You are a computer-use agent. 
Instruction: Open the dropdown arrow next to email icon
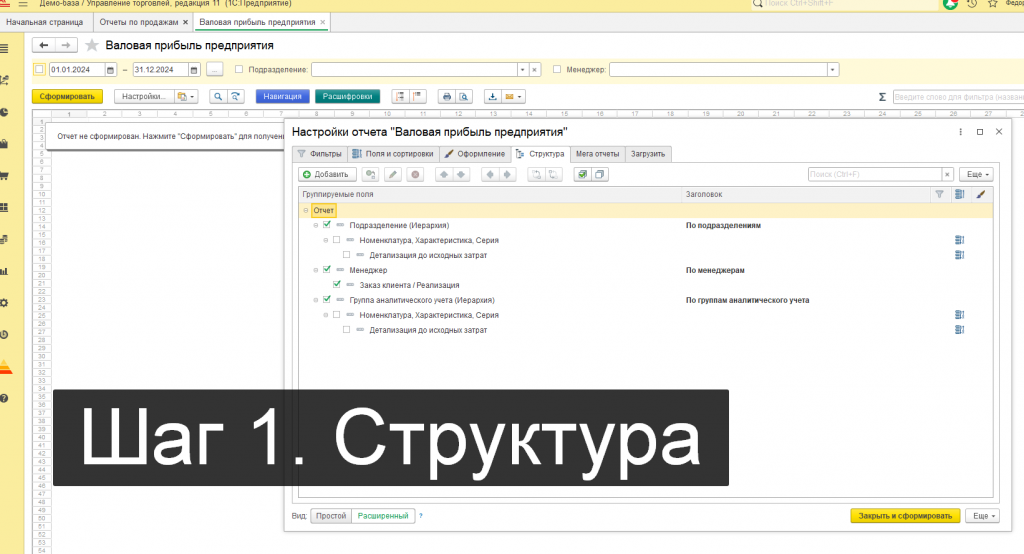click(520, 97)
